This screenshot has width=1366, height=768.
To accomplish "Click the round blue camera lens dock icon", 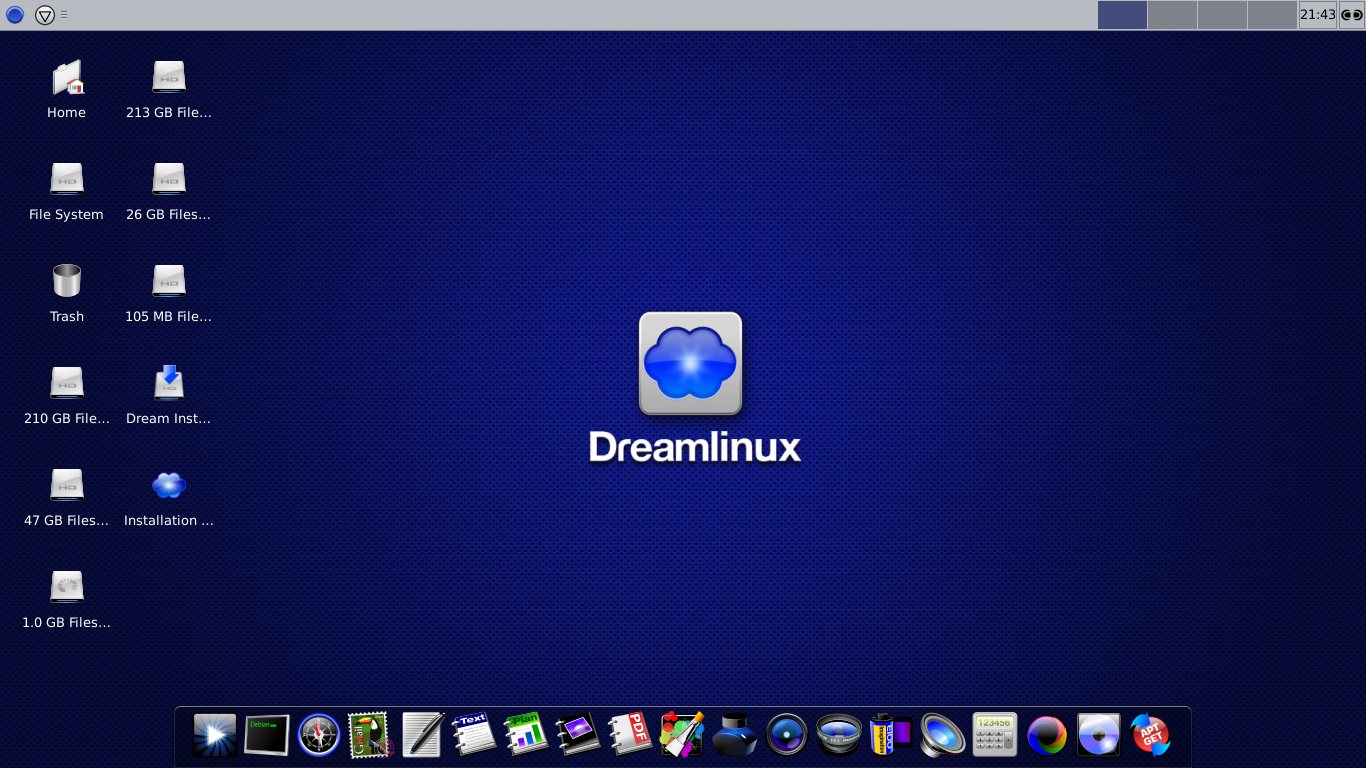I will [x=787, y=735].
